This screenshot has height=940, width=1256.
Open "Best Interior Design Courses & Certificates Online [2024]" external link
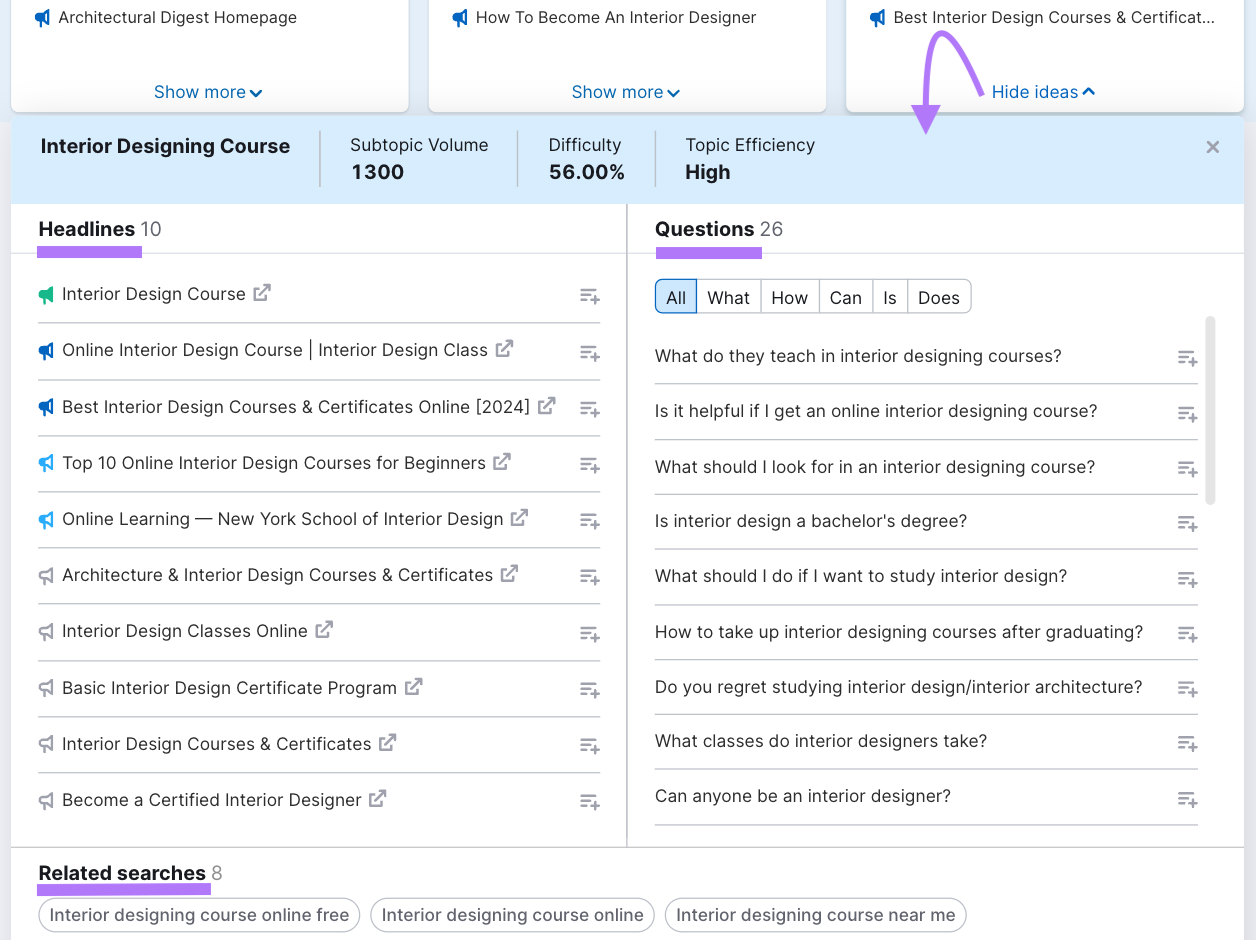coord(546,406)
